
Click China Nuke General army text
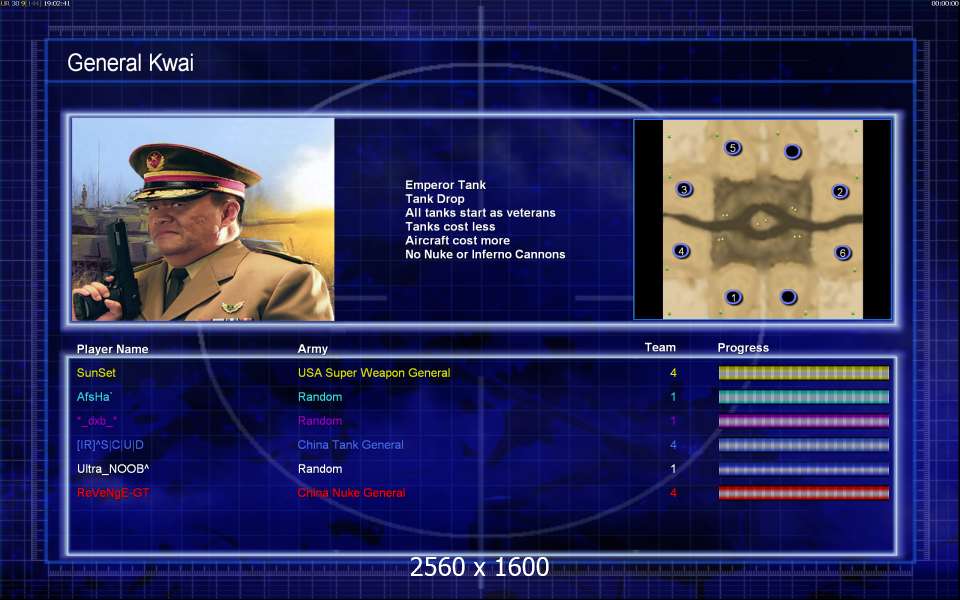351,493
